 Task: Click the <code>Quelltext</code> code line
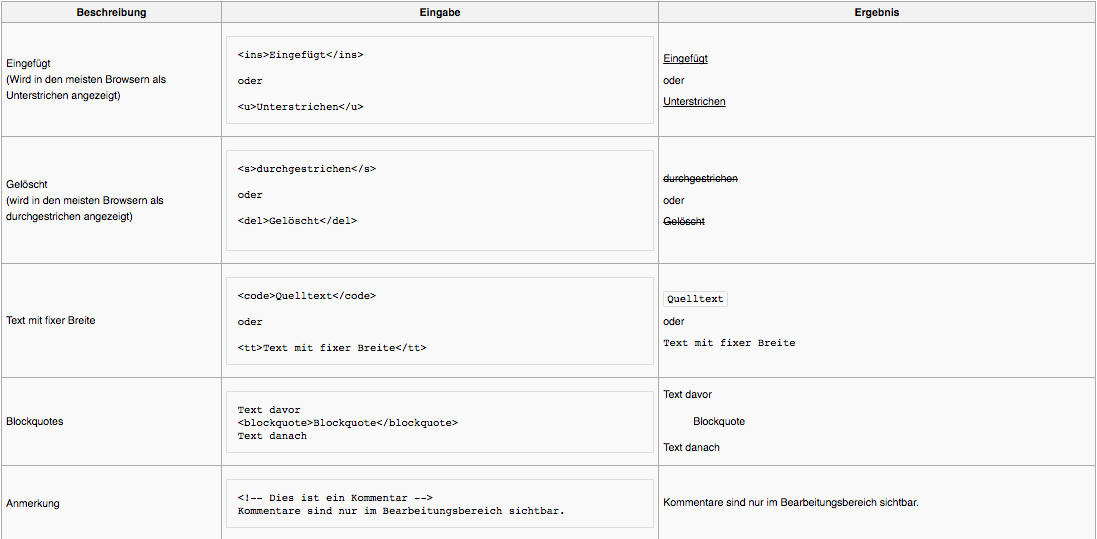(x=307, y=296)
